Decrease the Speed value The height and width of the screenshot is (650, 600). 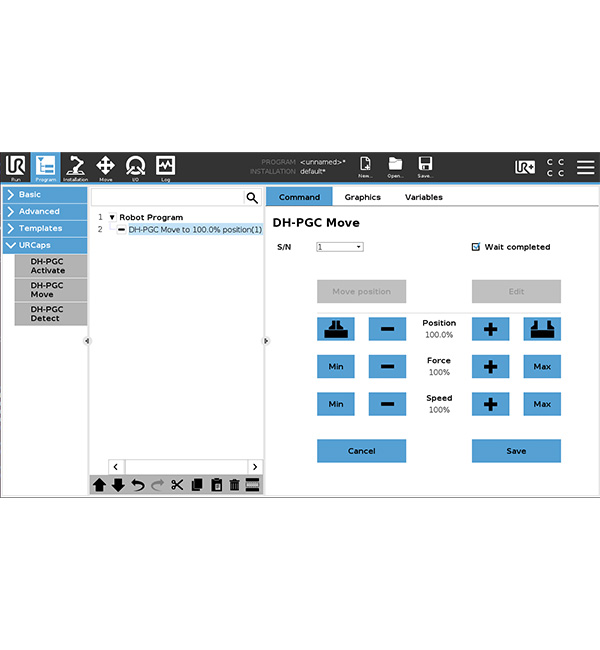point(387,404)
